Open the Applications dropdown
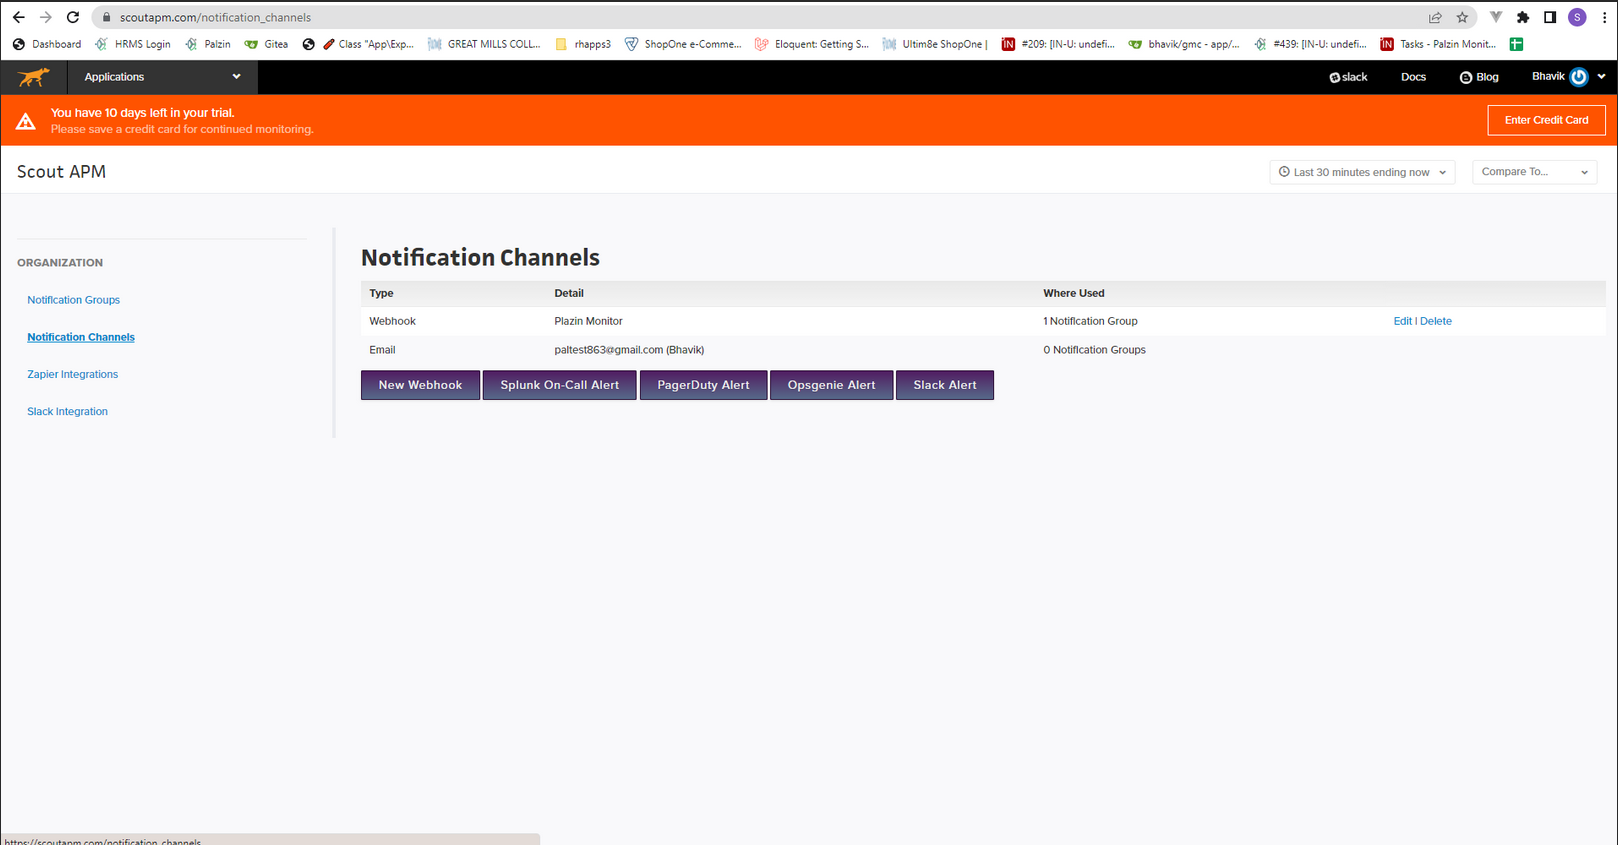 [162, 77]
